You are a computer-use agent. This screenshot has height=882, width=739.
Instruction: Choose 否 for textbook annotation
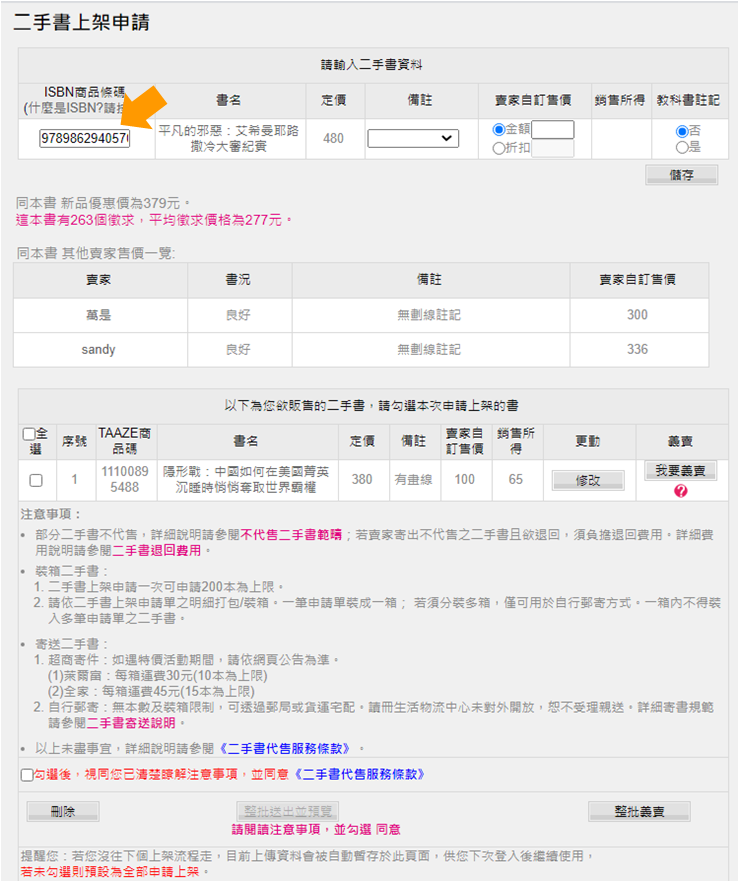click(682, 131)
